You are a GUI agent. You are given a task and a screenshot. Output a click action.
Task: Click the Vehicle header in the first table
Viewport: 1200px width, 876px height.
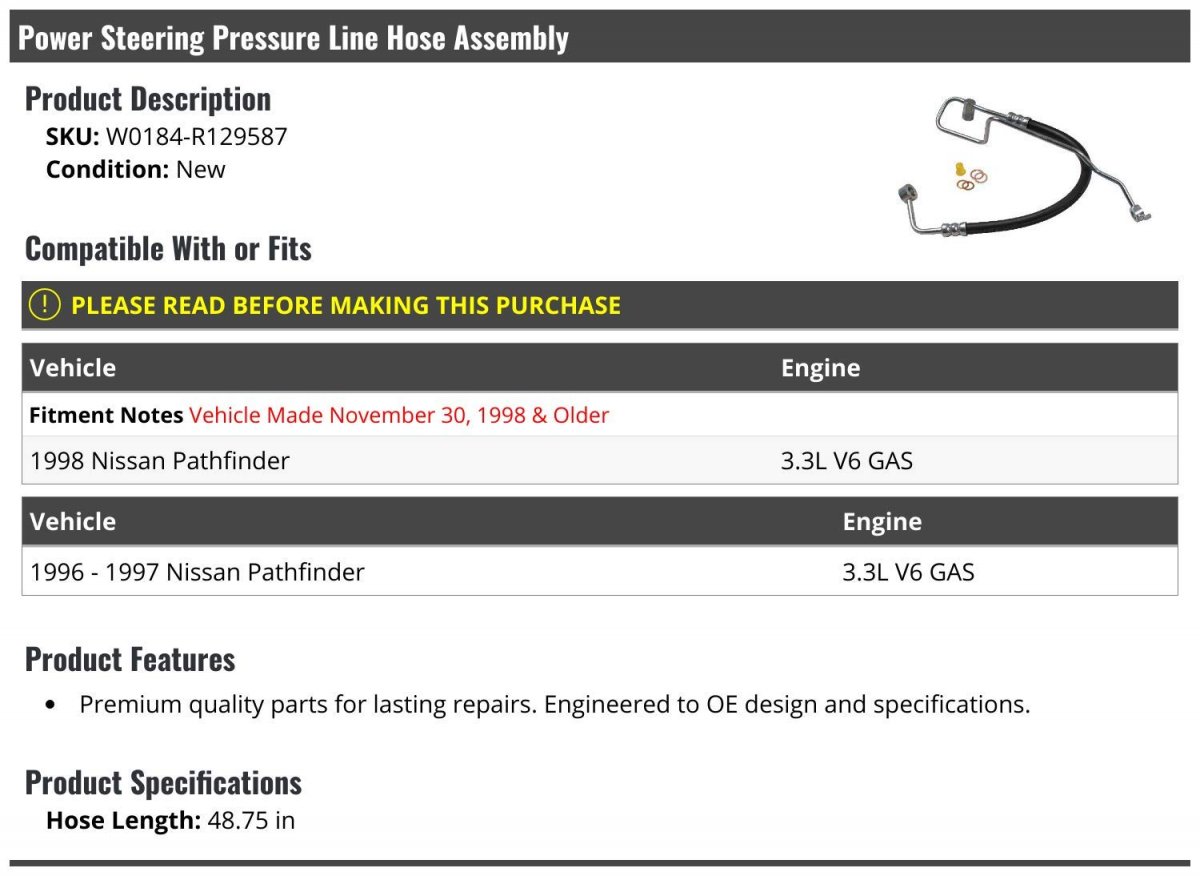tap(73, 368)
